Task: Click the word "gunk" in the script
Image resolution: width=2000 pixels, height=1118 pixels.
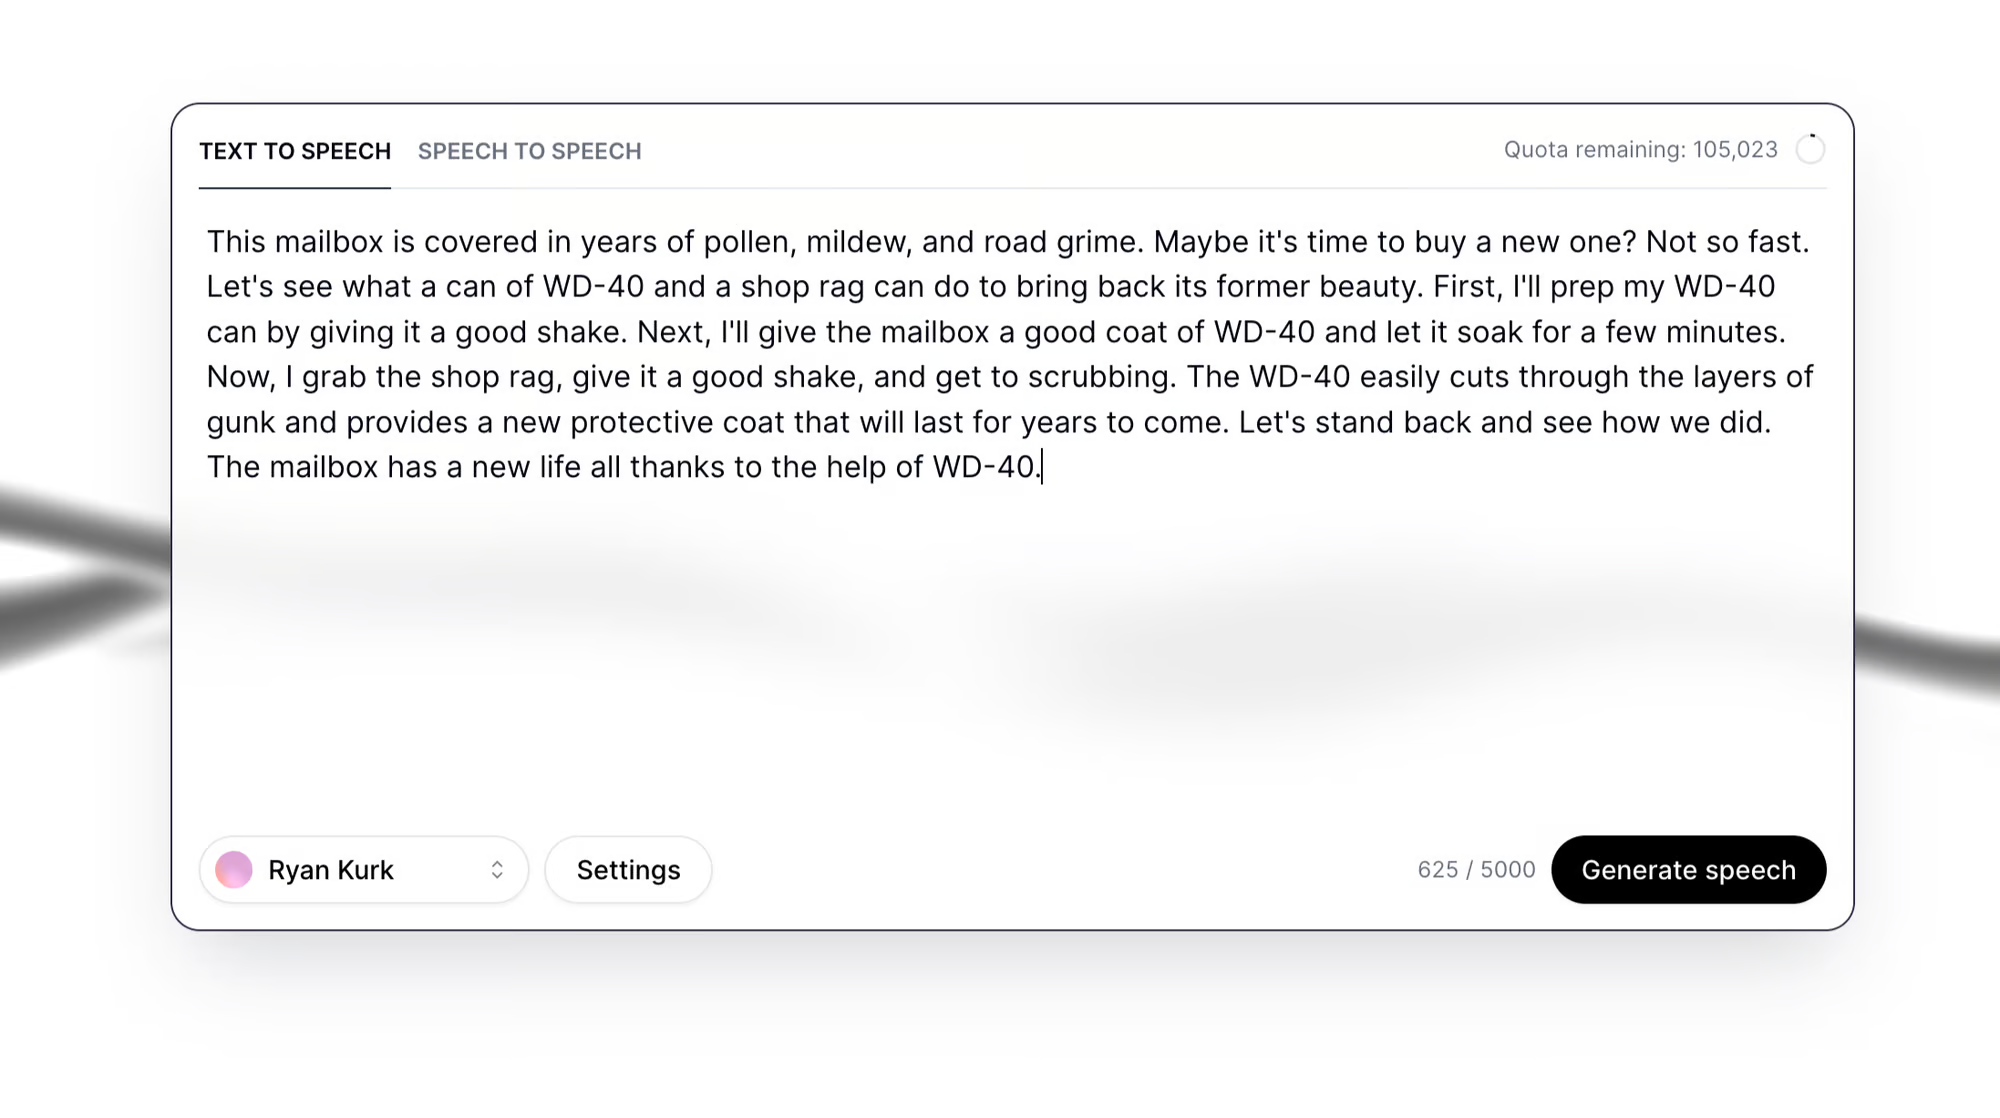Action: (x=240, y=422)
